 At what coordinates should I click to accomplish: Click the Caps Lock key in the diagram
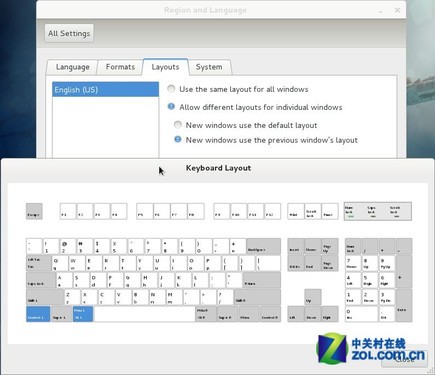[x=41, y=280]
